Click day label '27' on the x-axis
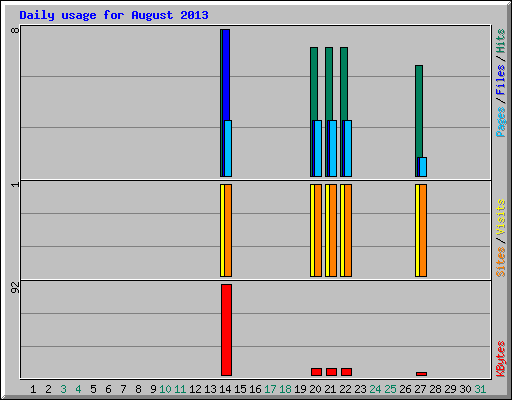Image resolution: width=512 pixels, height=400 pixels. [x=420, y=389]
